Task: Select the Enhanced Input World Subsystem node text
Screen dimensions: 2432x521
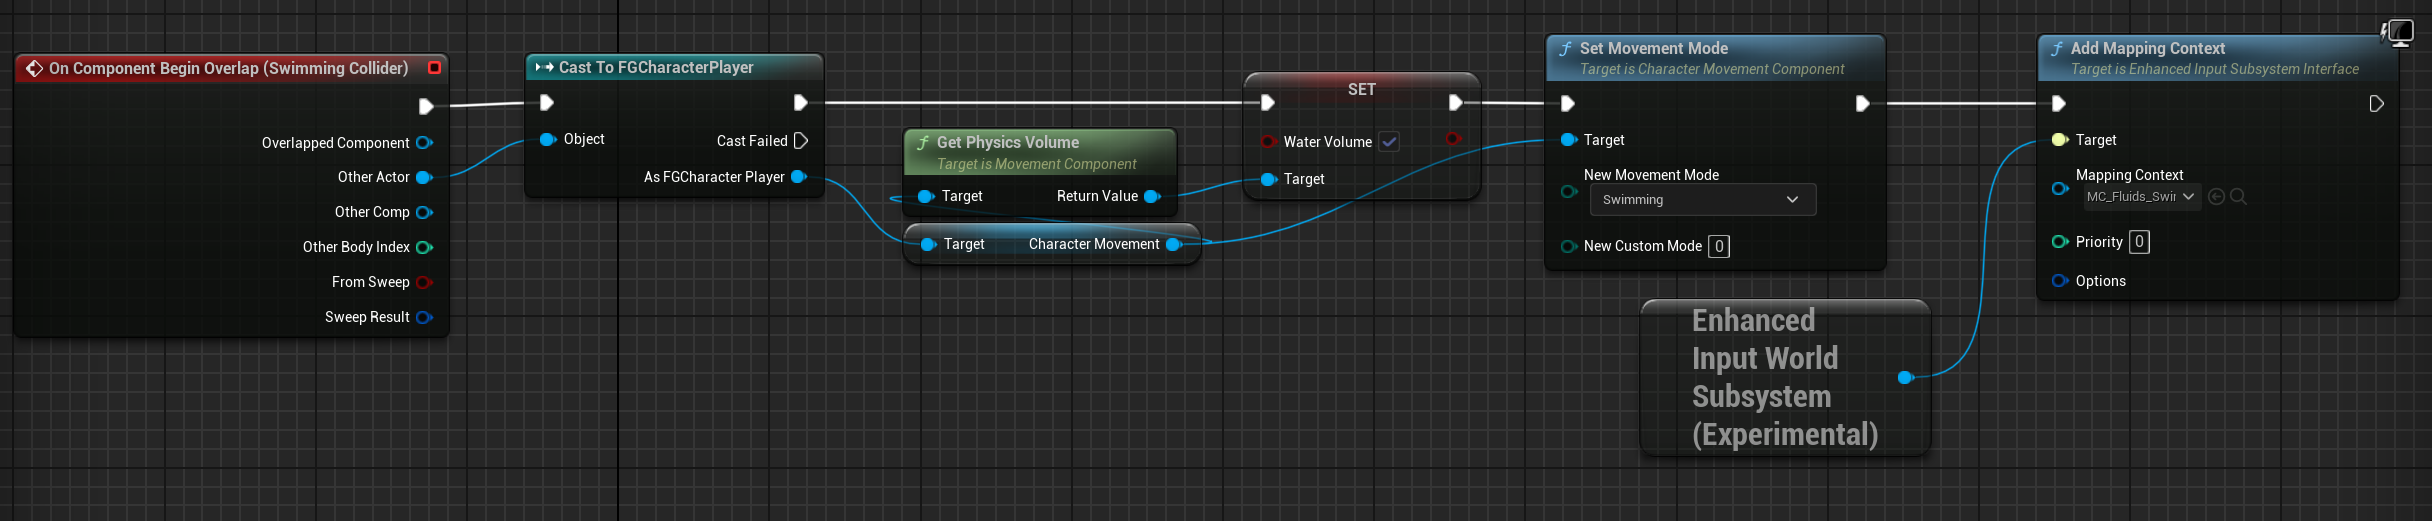Action: click(1785, 377)
